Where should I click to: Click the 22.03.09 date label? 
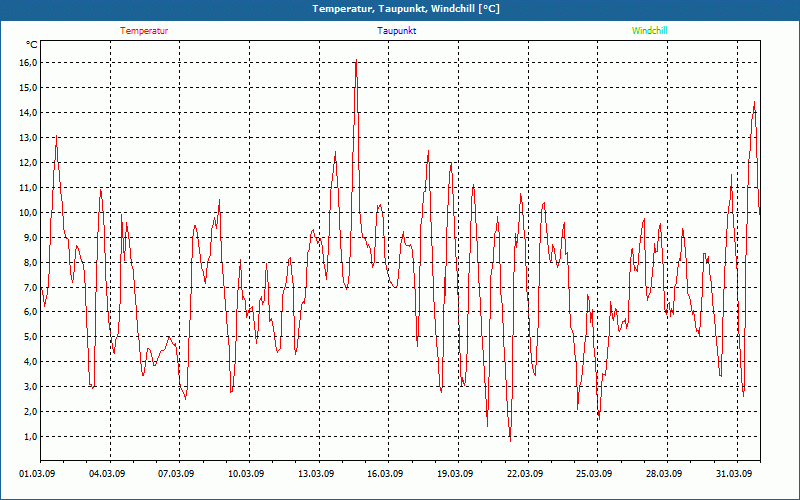[525, 473]
